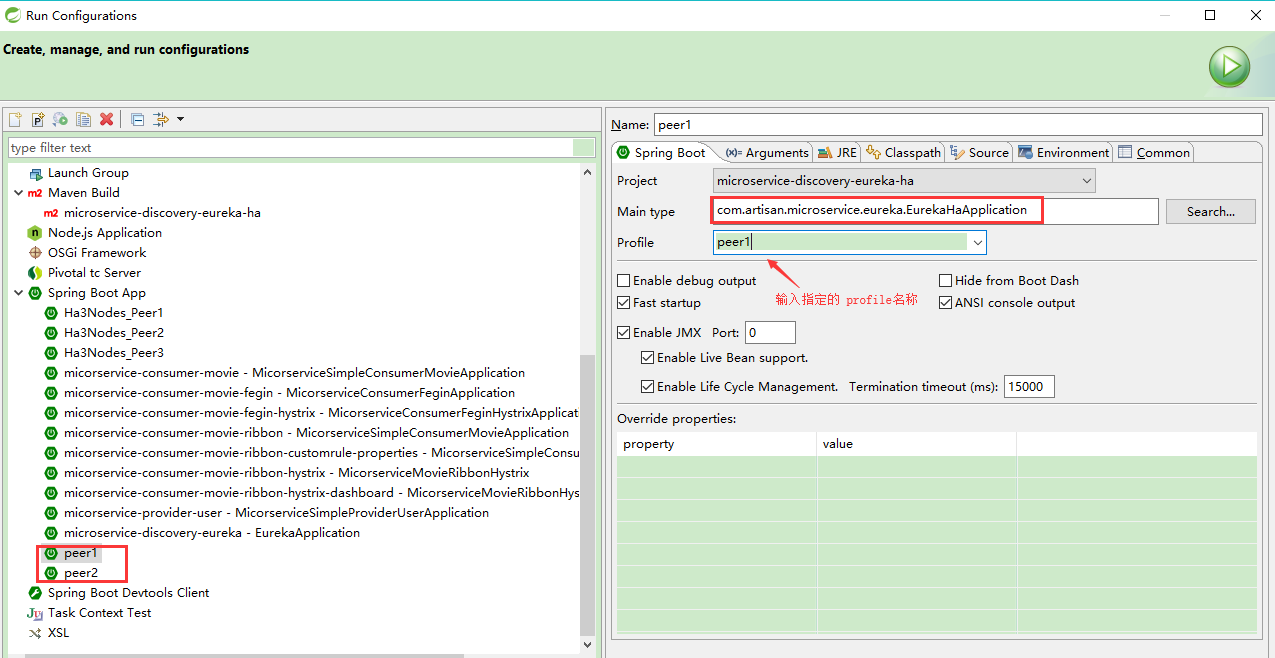Select the Ha3Nodes_Peer1 configuration

point(113,313)
